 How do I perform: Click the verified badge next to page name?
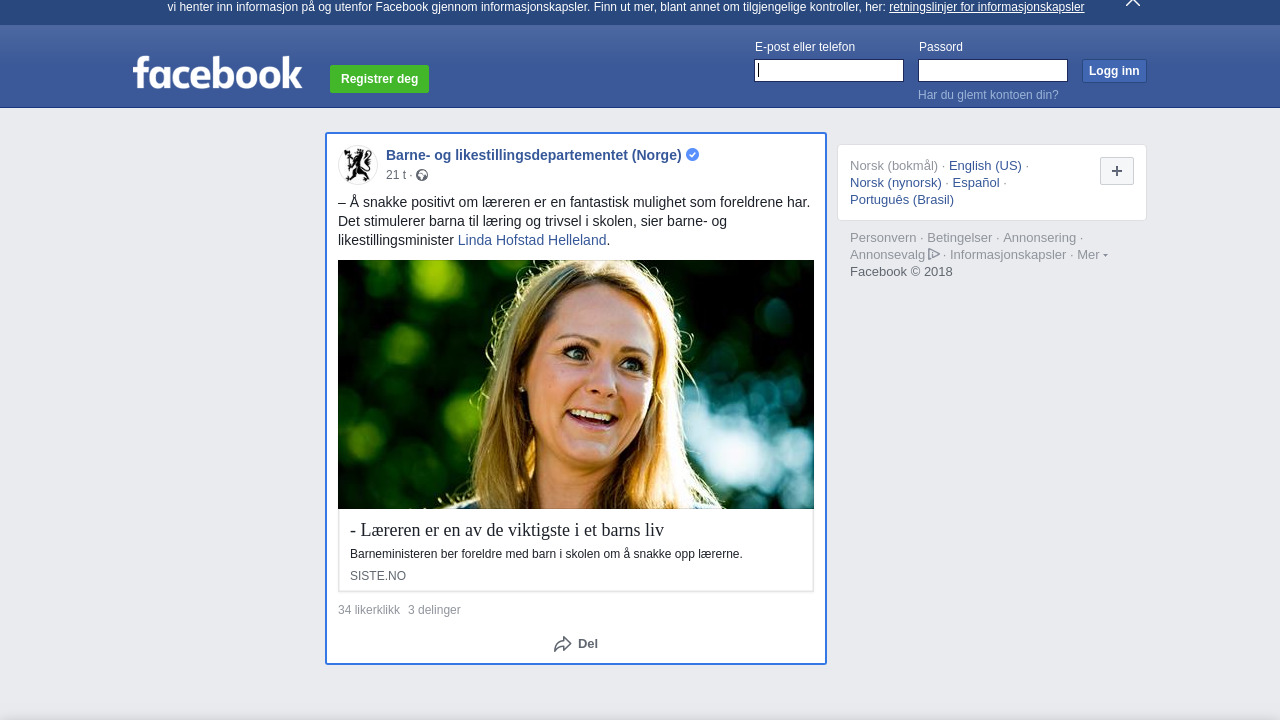click(x=692, y=155)
